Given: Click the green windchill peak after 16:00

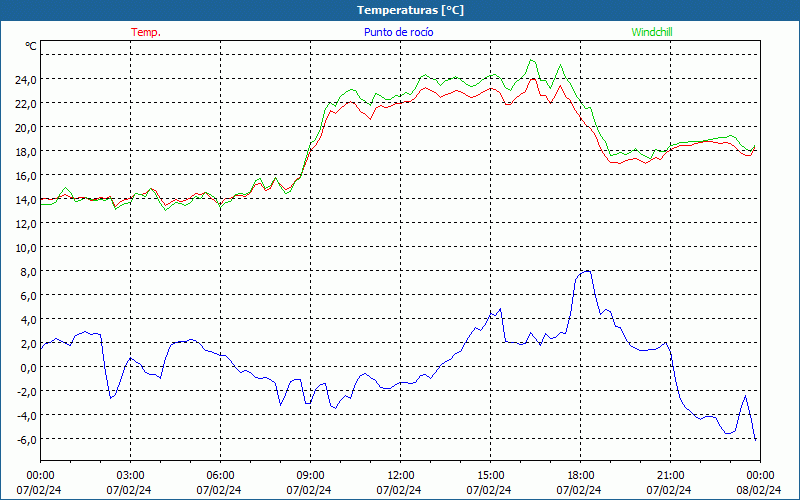Looking at the screenshot, I should click(532, 60).
